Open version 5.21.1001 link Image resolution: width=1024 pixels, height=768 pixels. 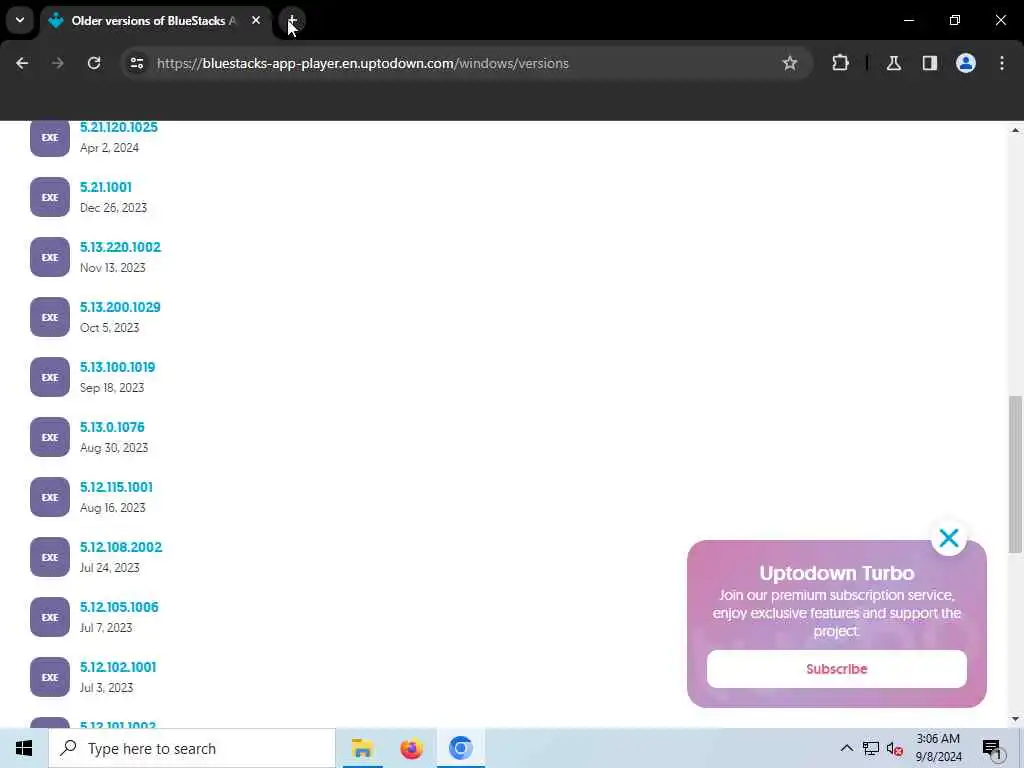[x=106, y=187]
